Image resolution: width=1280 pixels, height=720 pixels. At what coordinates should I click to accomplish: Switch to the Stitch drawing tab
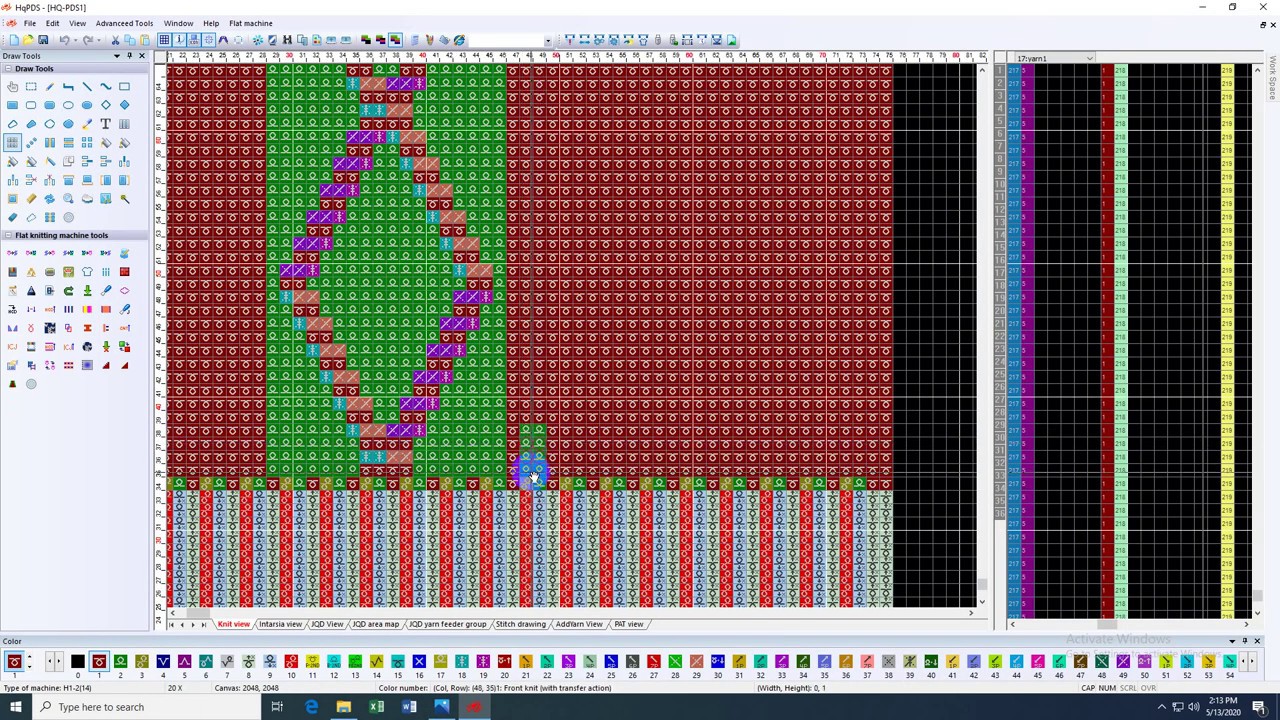pyautogui.click(x=520, y=624)
